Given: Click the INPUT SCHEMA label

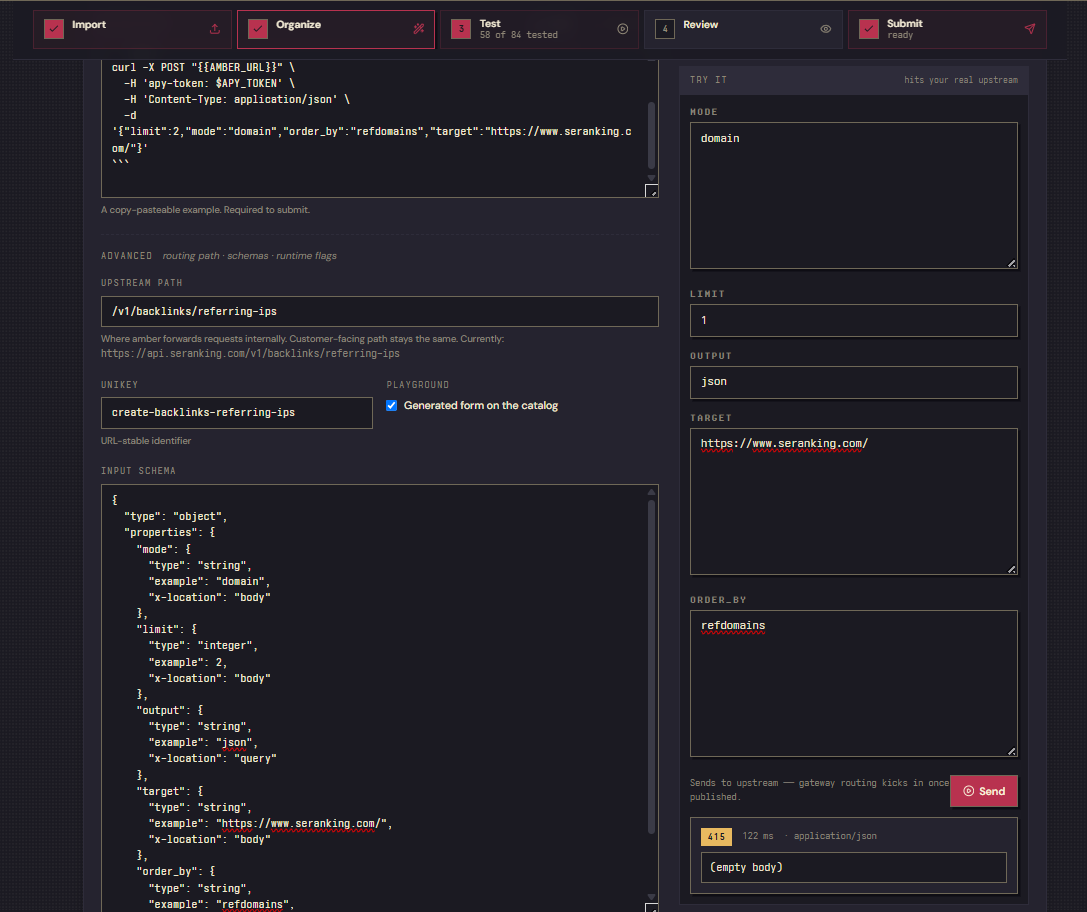Looking at the screenshot, I should [138, 471].
